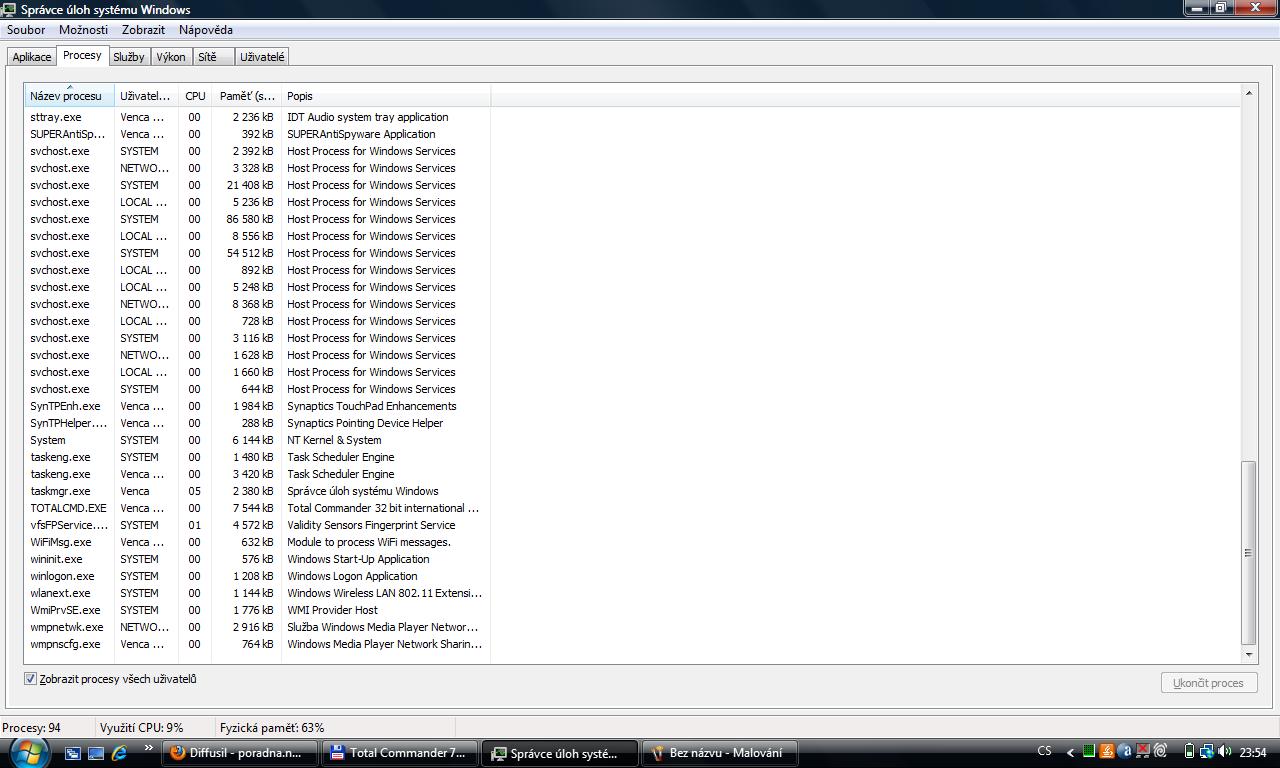Viewport: 1280px width, 768px height.
Task: Sort by Název procesu column header
Action: tap(69, 96)
